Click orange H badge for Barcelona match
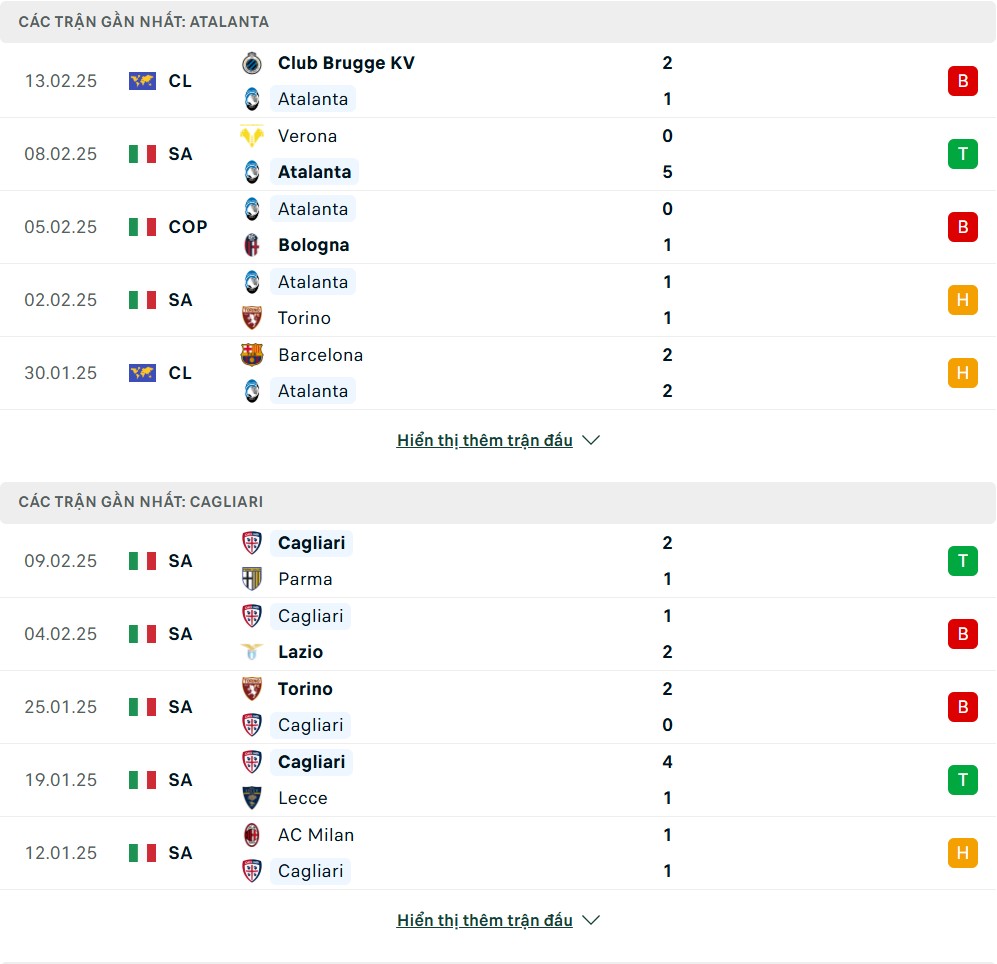997x964 pixels. pos(963,373)
